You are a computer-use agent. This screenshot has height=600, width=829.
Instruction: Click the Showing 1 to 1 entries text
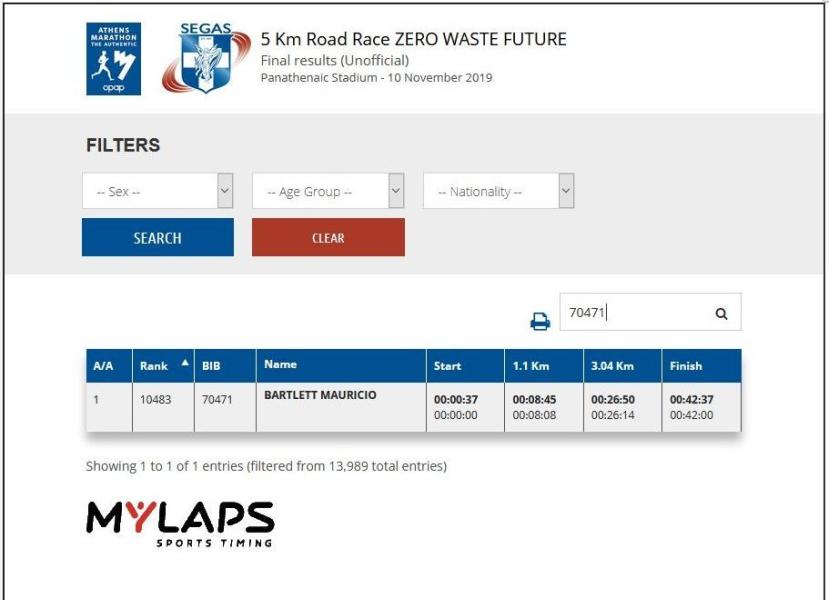(266, 466)
